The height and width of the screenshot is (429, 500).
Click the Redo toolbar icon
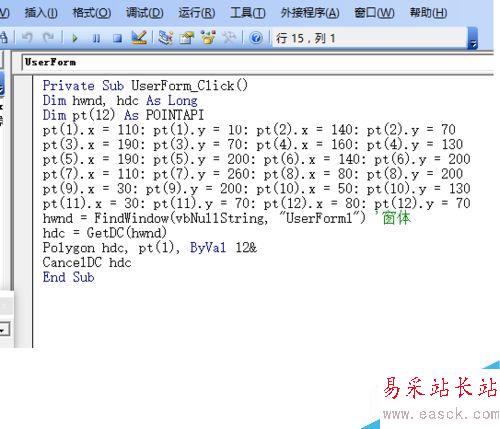[x=48, y=38]
